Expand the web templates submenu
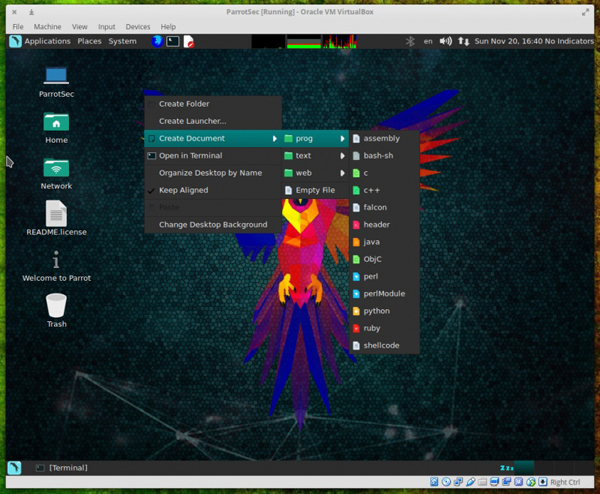The image size is (600, 494). pos(315,173)
